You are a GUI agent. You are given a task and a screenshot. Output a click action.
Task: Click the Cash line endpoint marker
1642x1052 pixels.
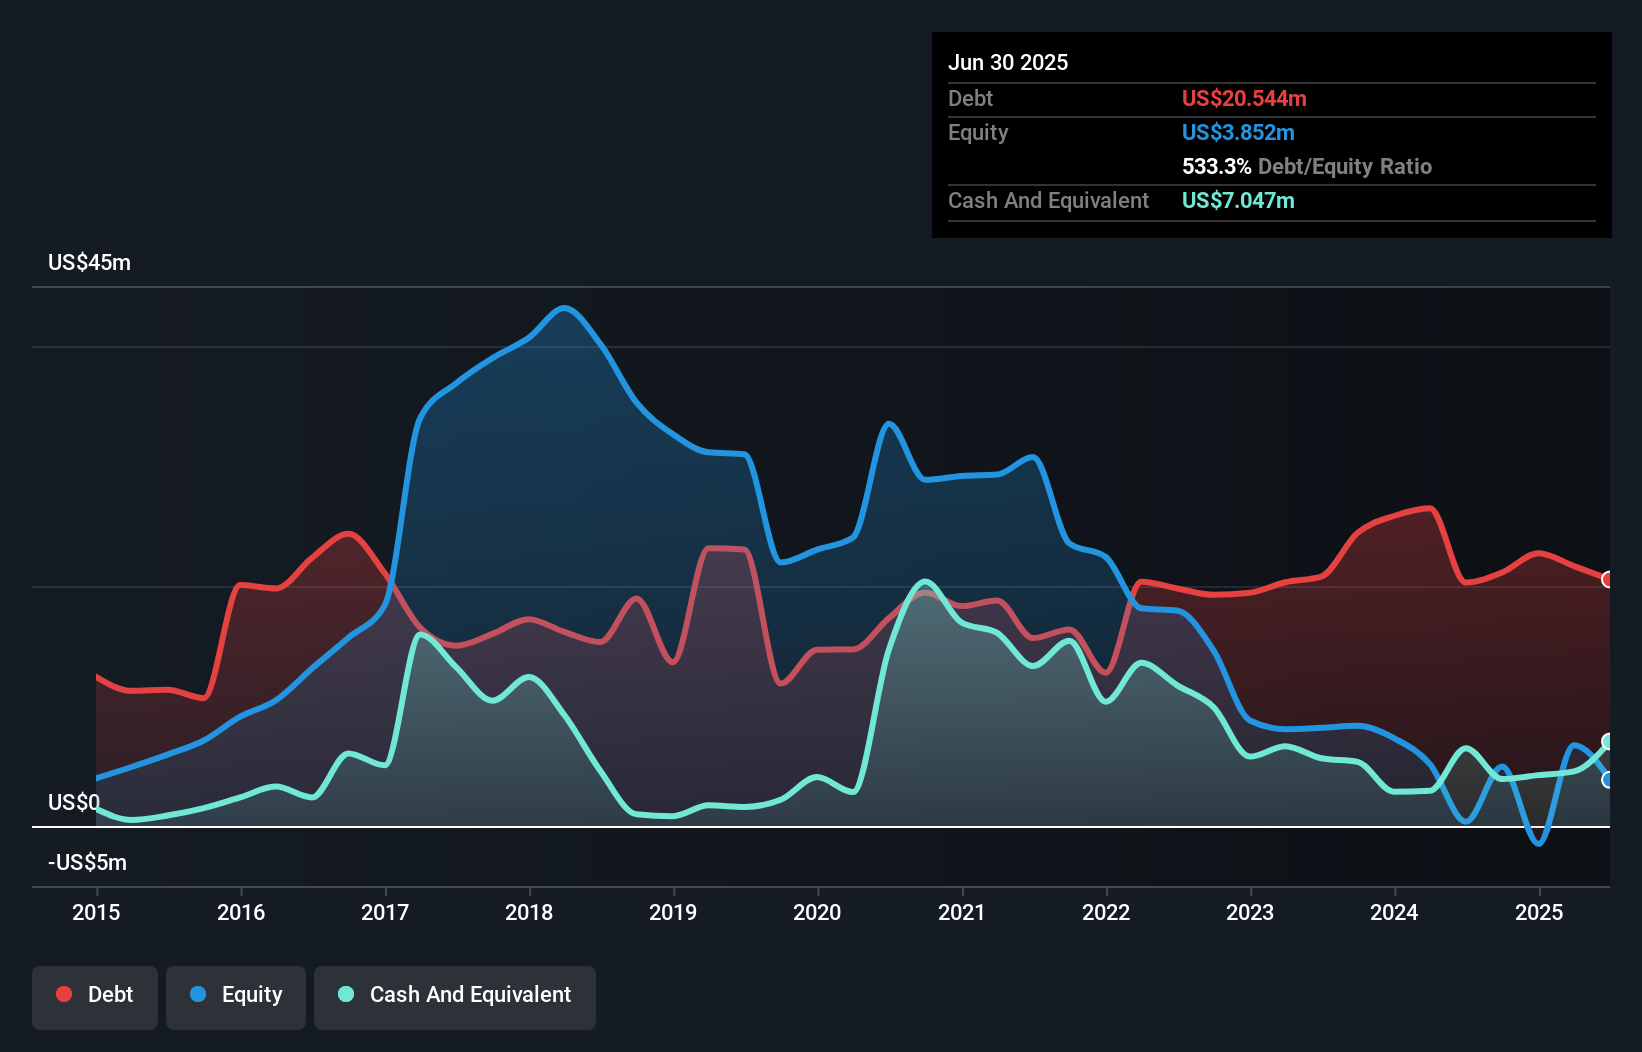tap(1607, 740)
